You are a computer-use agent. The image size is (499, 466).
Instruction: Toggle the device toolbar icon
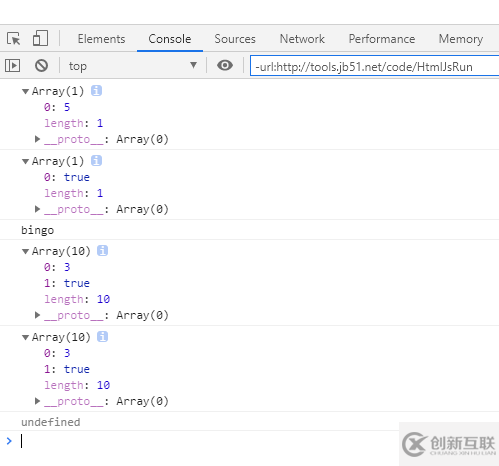click(x=40, y=38)
